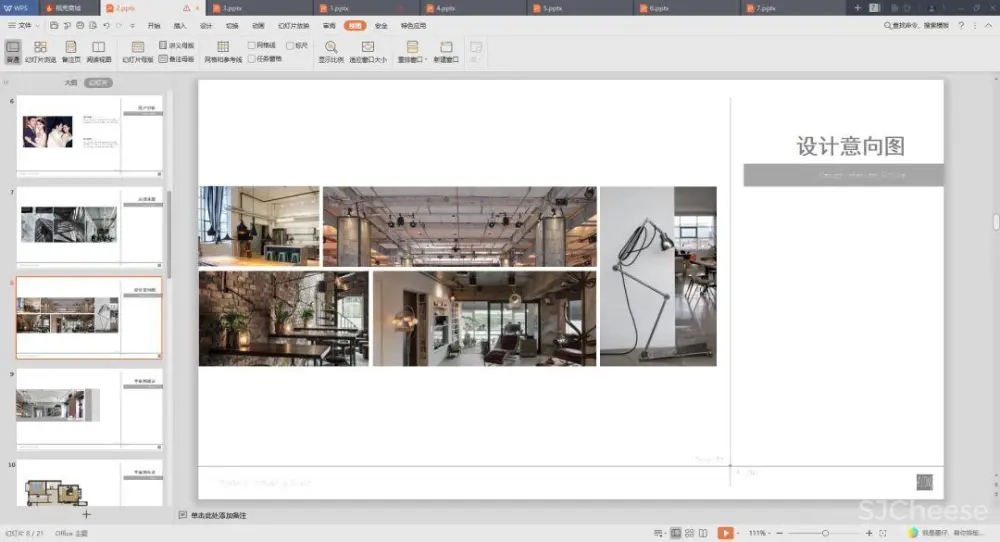Open the 插入 insert ribbon tab
The width and height of the screenshot is (1000, 542).
180,25
